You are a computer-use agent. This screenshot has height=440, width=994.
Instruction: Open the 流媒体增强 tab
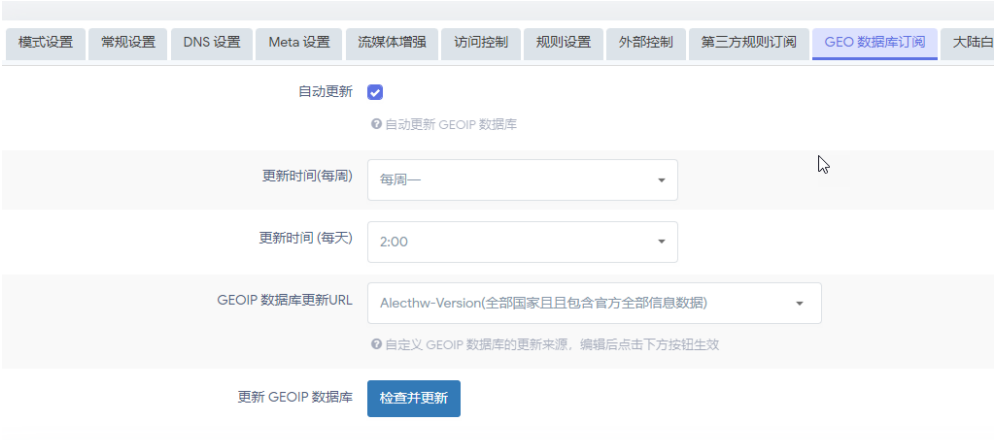pos(392,43)
